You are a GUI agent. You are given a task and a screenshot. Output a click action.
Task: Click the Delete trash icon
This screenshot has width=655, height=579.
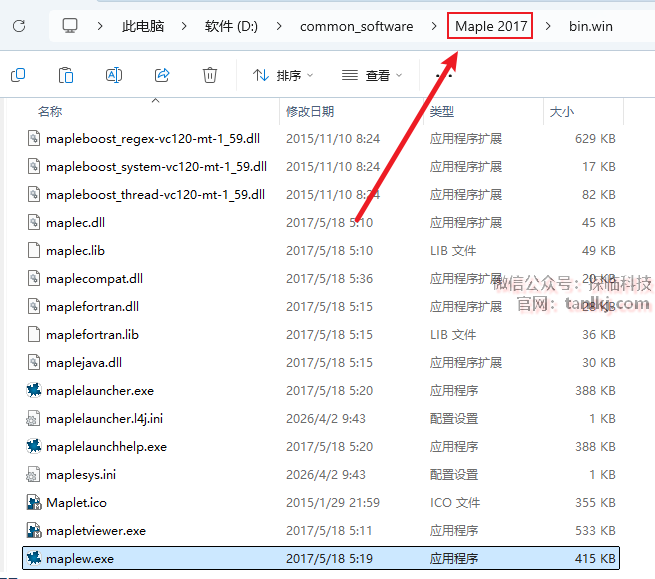(x=210, y=76)
